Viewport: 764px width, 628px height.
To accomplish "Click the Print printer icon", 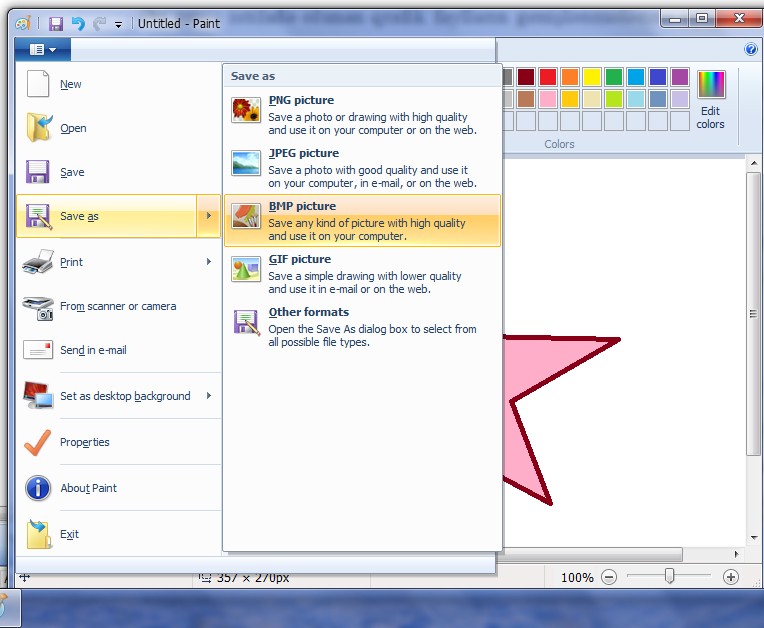I will click(38, 262).
